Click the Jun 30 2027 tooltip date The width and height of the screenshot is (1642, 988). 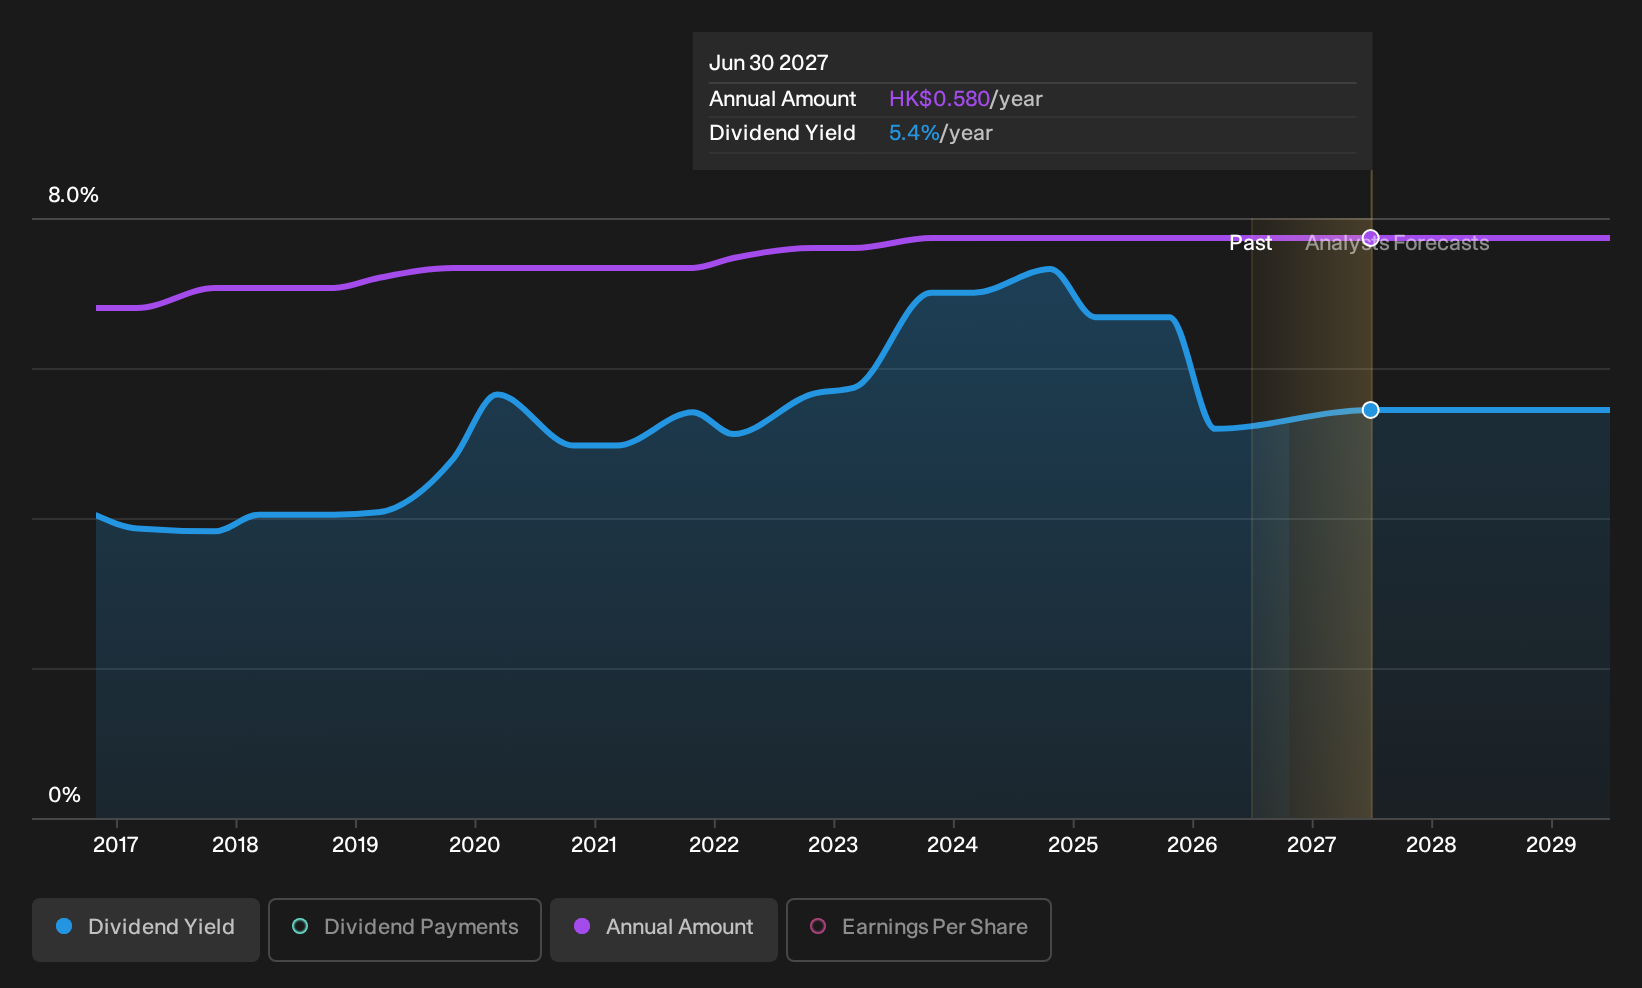[x=768, y=63]
